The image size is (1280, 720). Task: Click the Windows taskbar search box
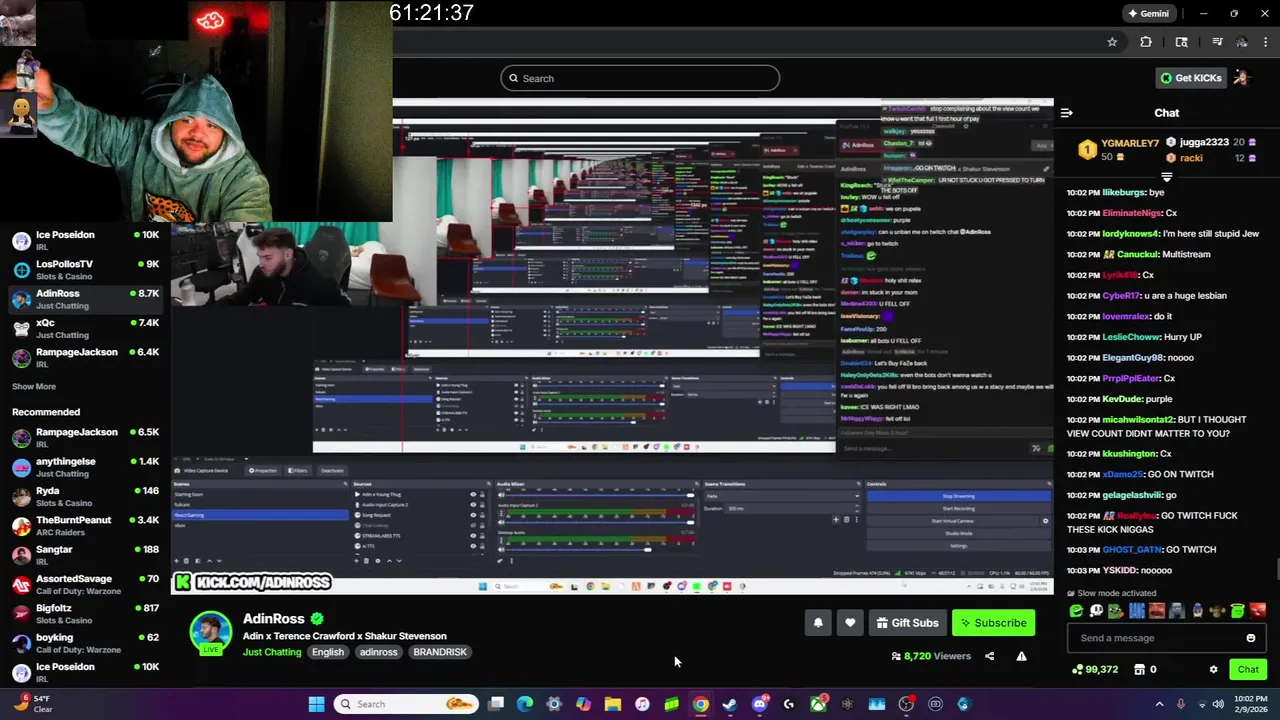coord(405,704)
